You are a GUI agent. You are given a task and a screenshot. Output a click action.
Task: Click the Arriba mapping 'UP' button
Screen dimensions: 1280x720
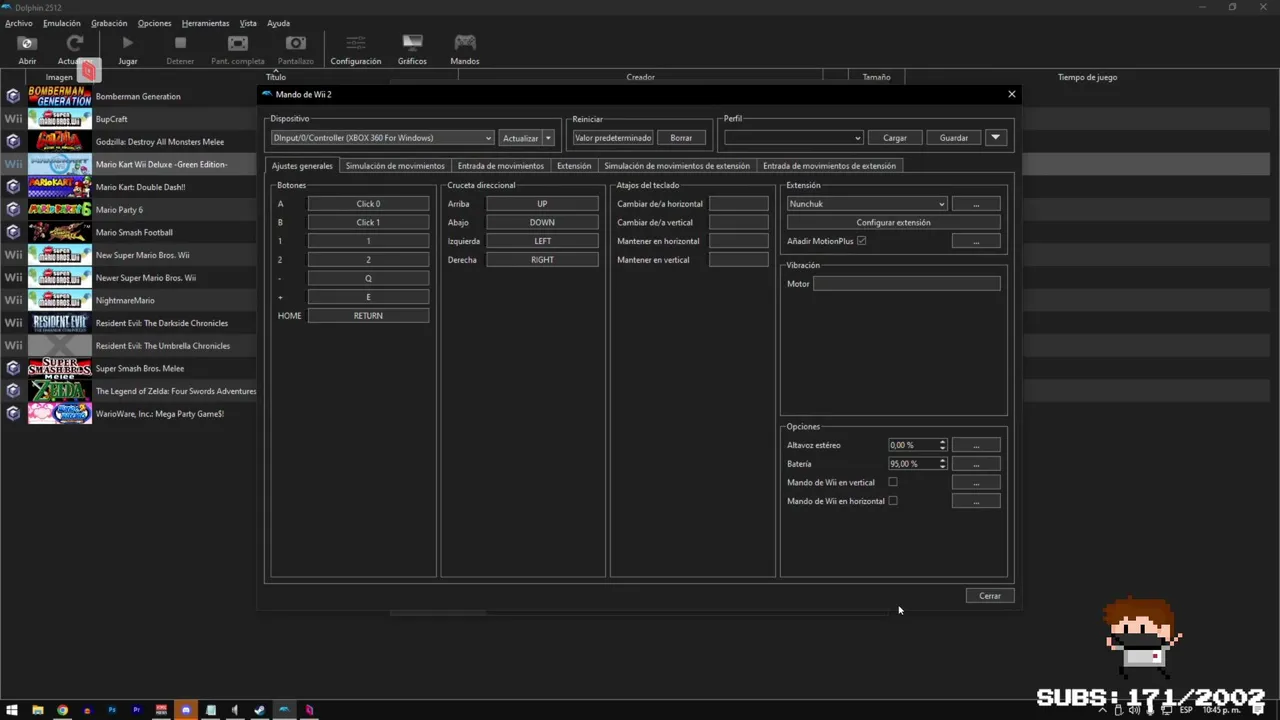pos(542,204)
